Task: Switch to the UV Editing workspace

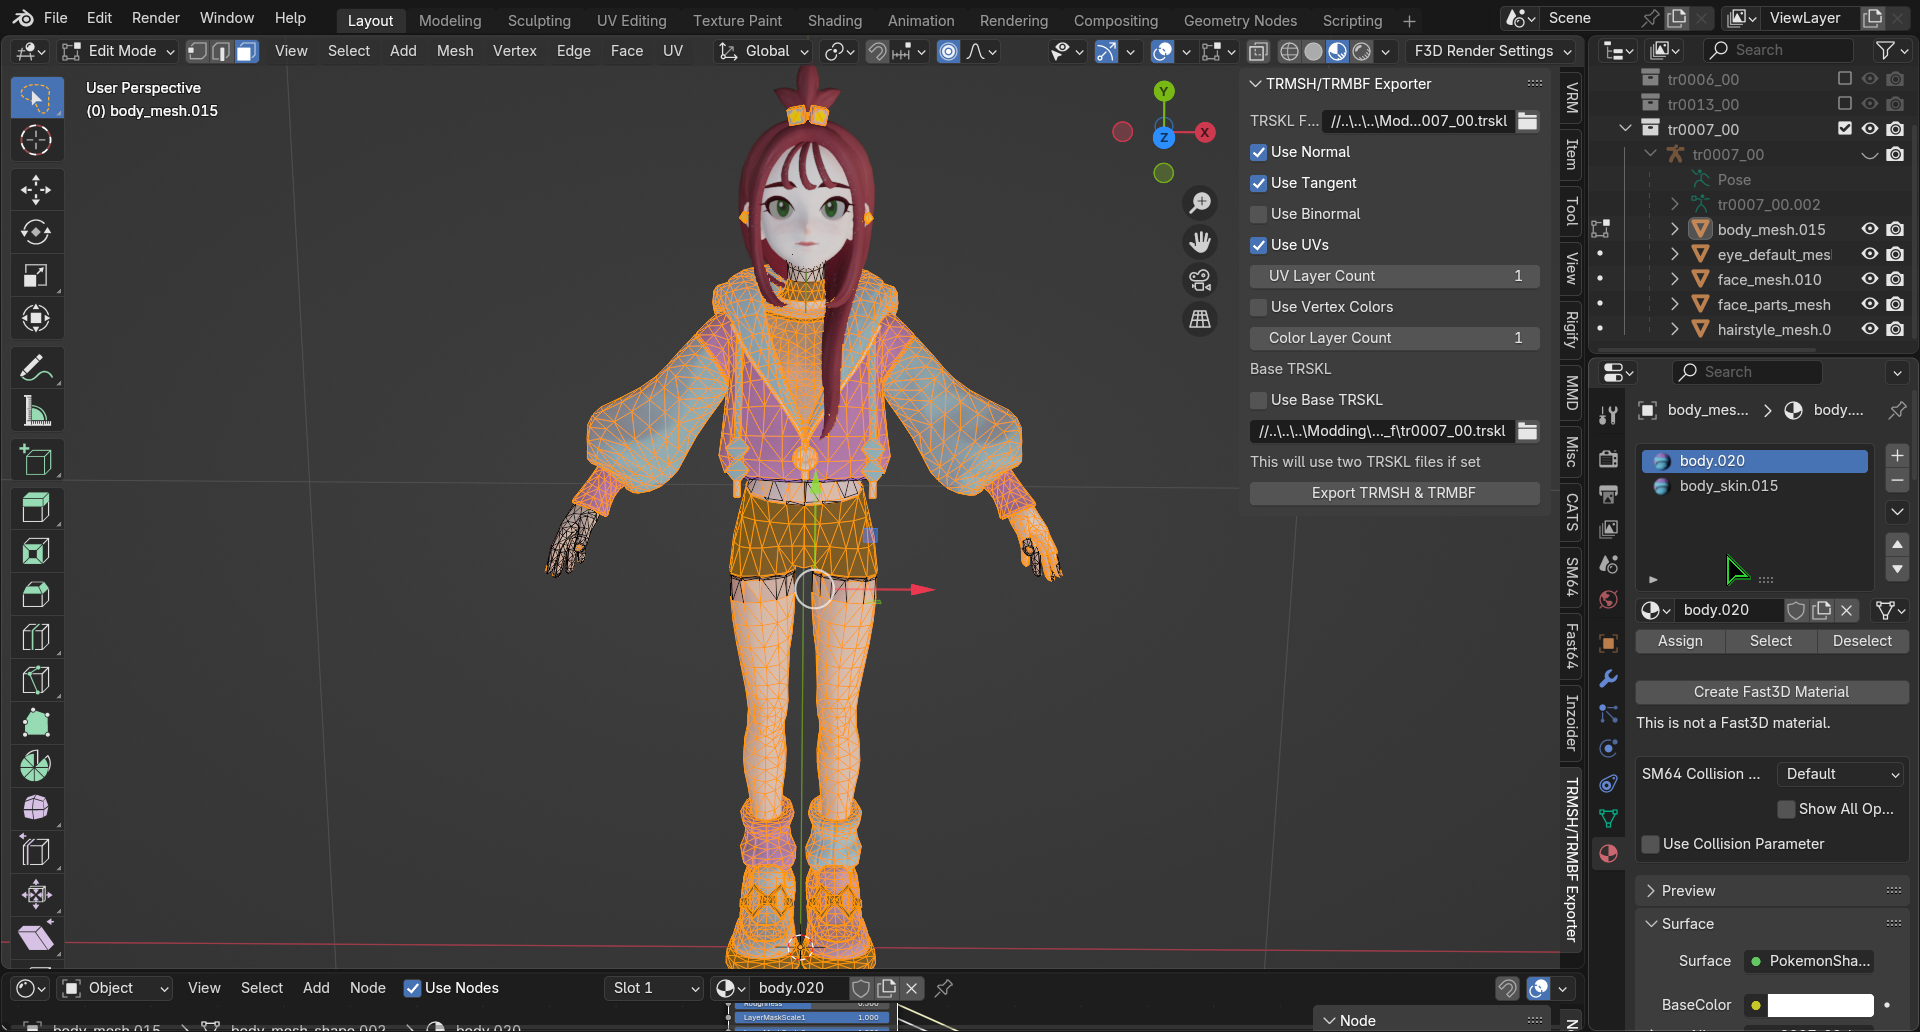Action: pyautogui.click(x=631, y=20)
